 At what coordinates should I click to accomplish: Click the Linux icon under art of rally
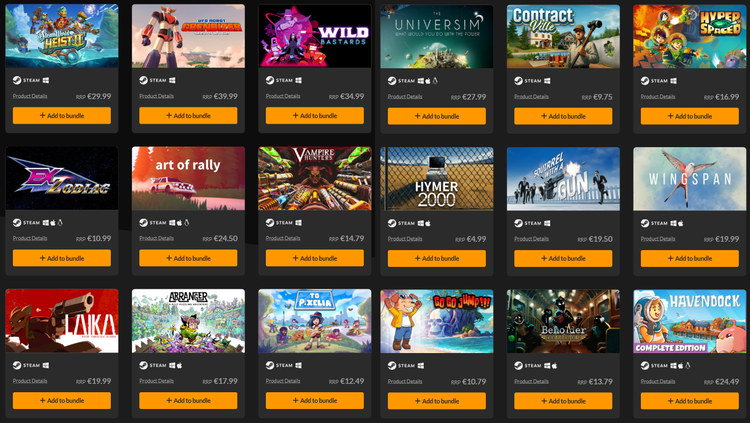(x=187, y=223)
